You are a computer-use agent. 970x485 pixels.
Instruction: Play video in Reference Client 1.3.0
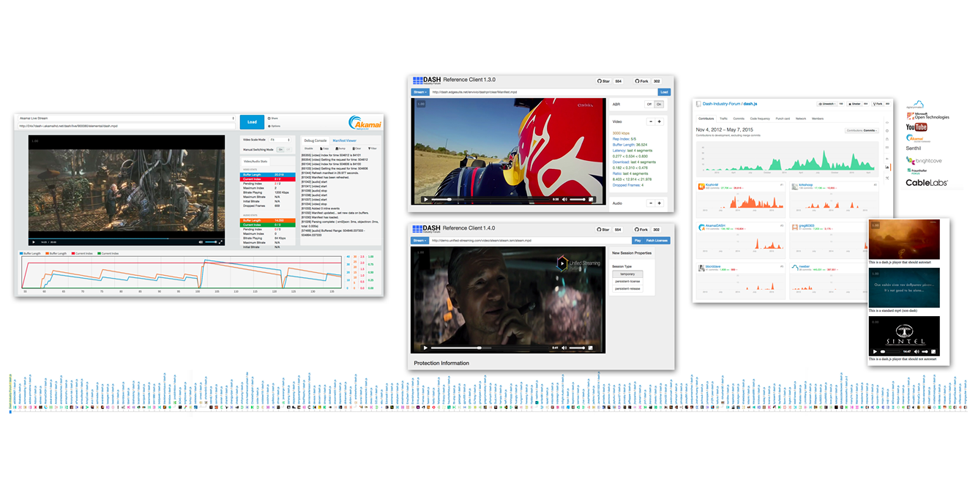click(x=425, y=199)
